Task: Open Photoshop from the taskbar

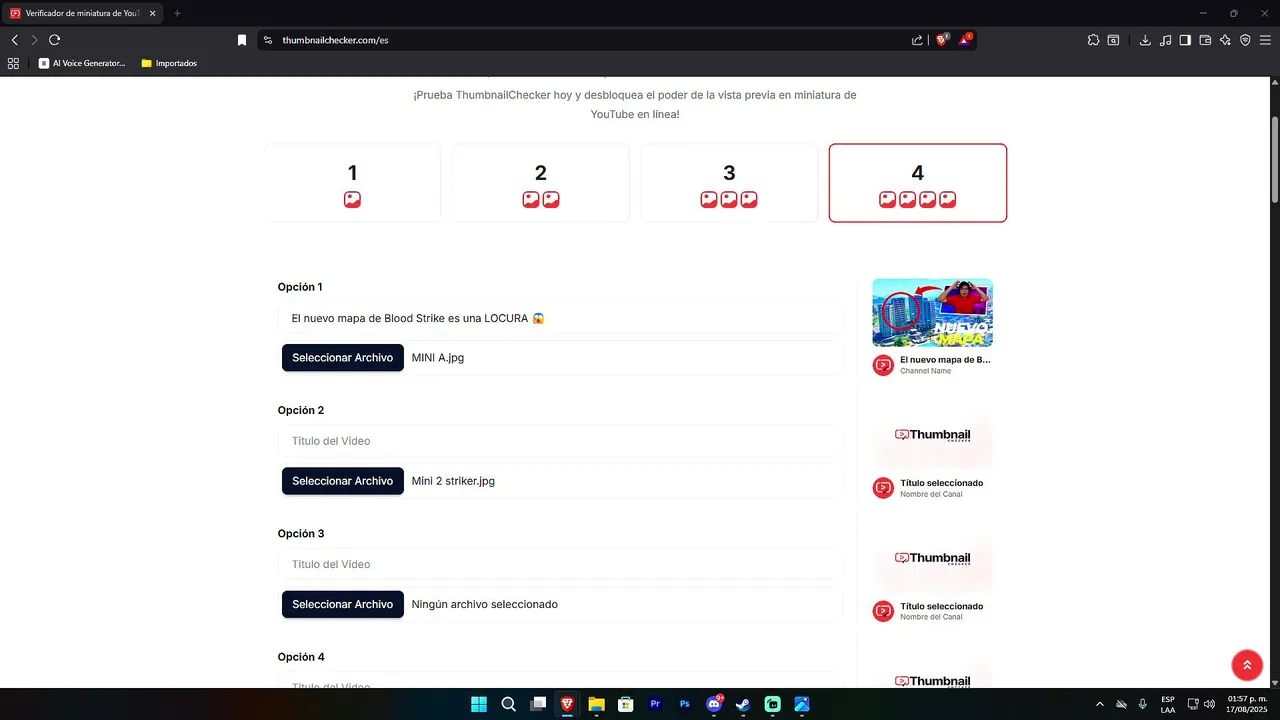Action: (685, 704)
